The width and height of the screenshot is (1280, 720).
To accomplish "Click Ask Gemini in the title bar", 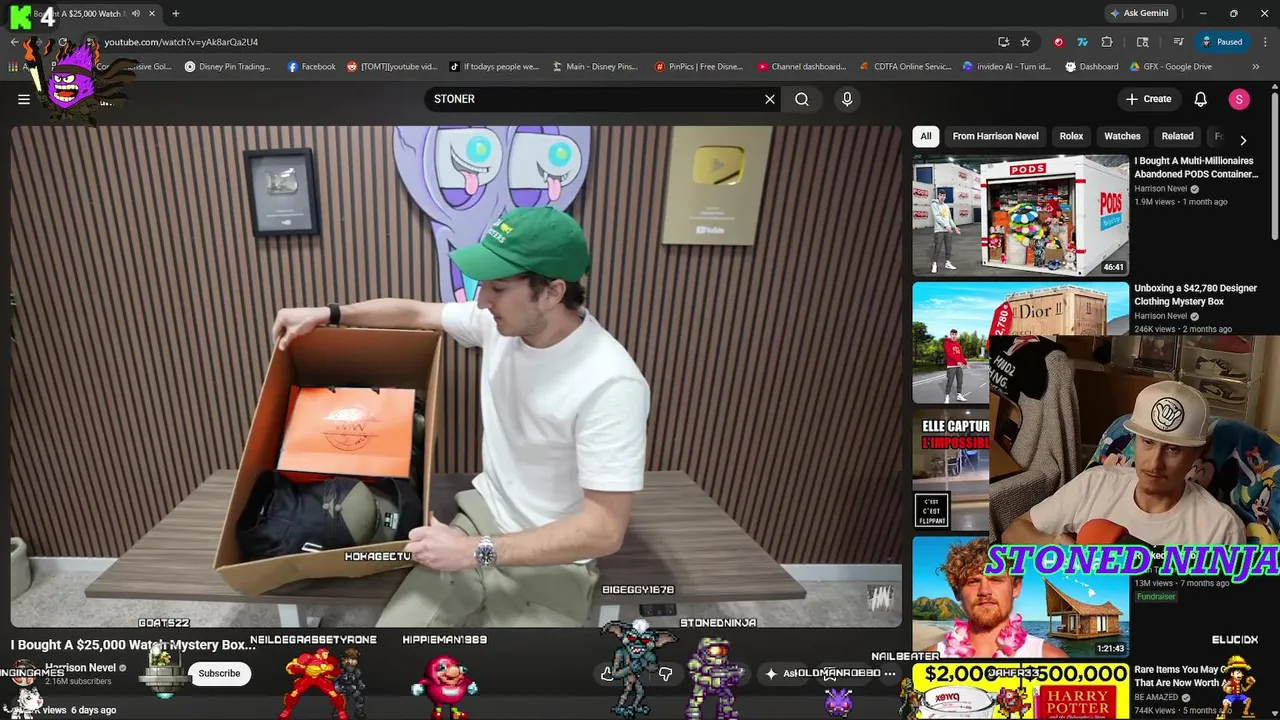I will pos(1139,14).
